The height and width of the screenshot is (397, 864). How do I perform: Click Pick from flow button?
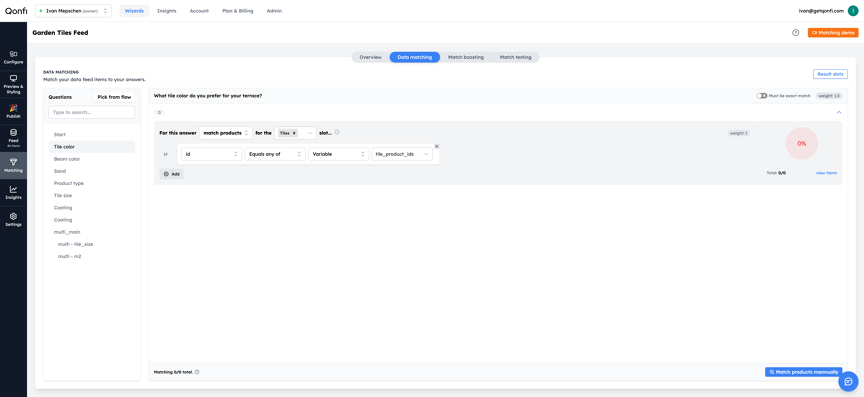tap(114, 97)
